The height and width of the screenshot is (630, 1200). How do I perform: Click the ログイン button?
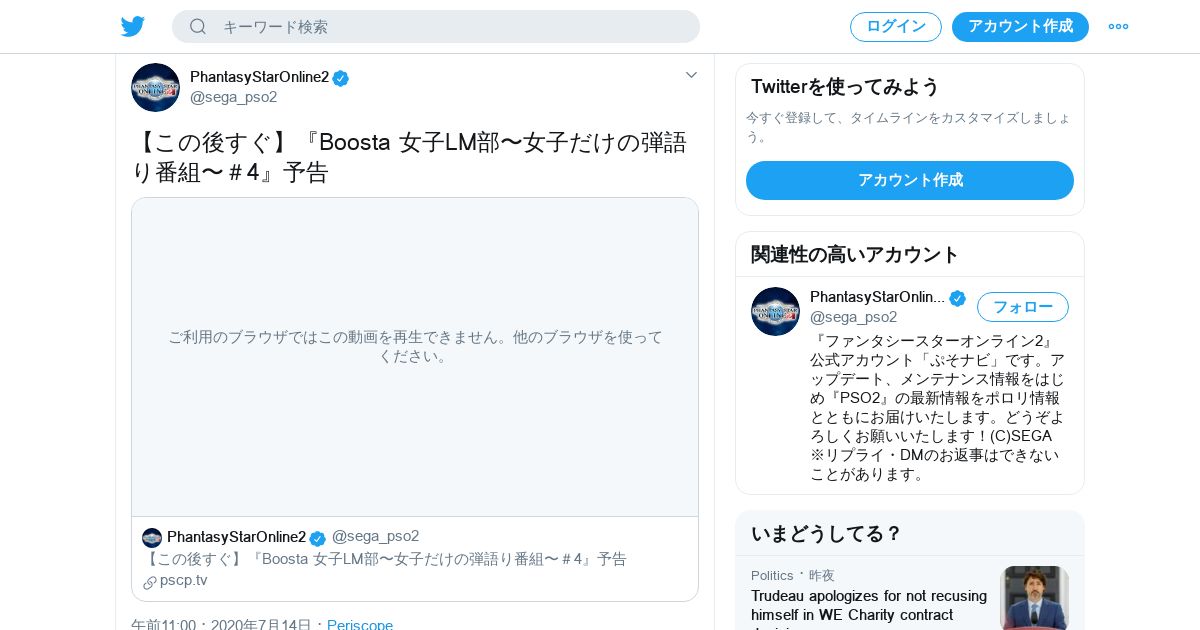(x=896, y=27)
